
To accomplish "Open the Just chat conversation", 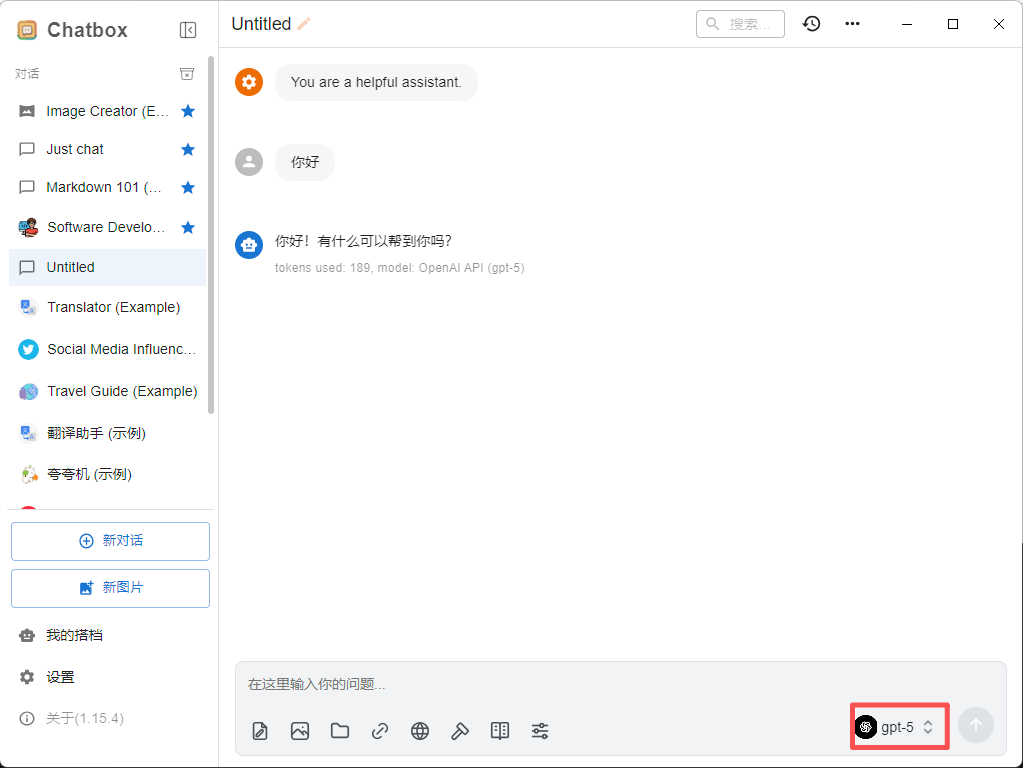I will point(108,149).
